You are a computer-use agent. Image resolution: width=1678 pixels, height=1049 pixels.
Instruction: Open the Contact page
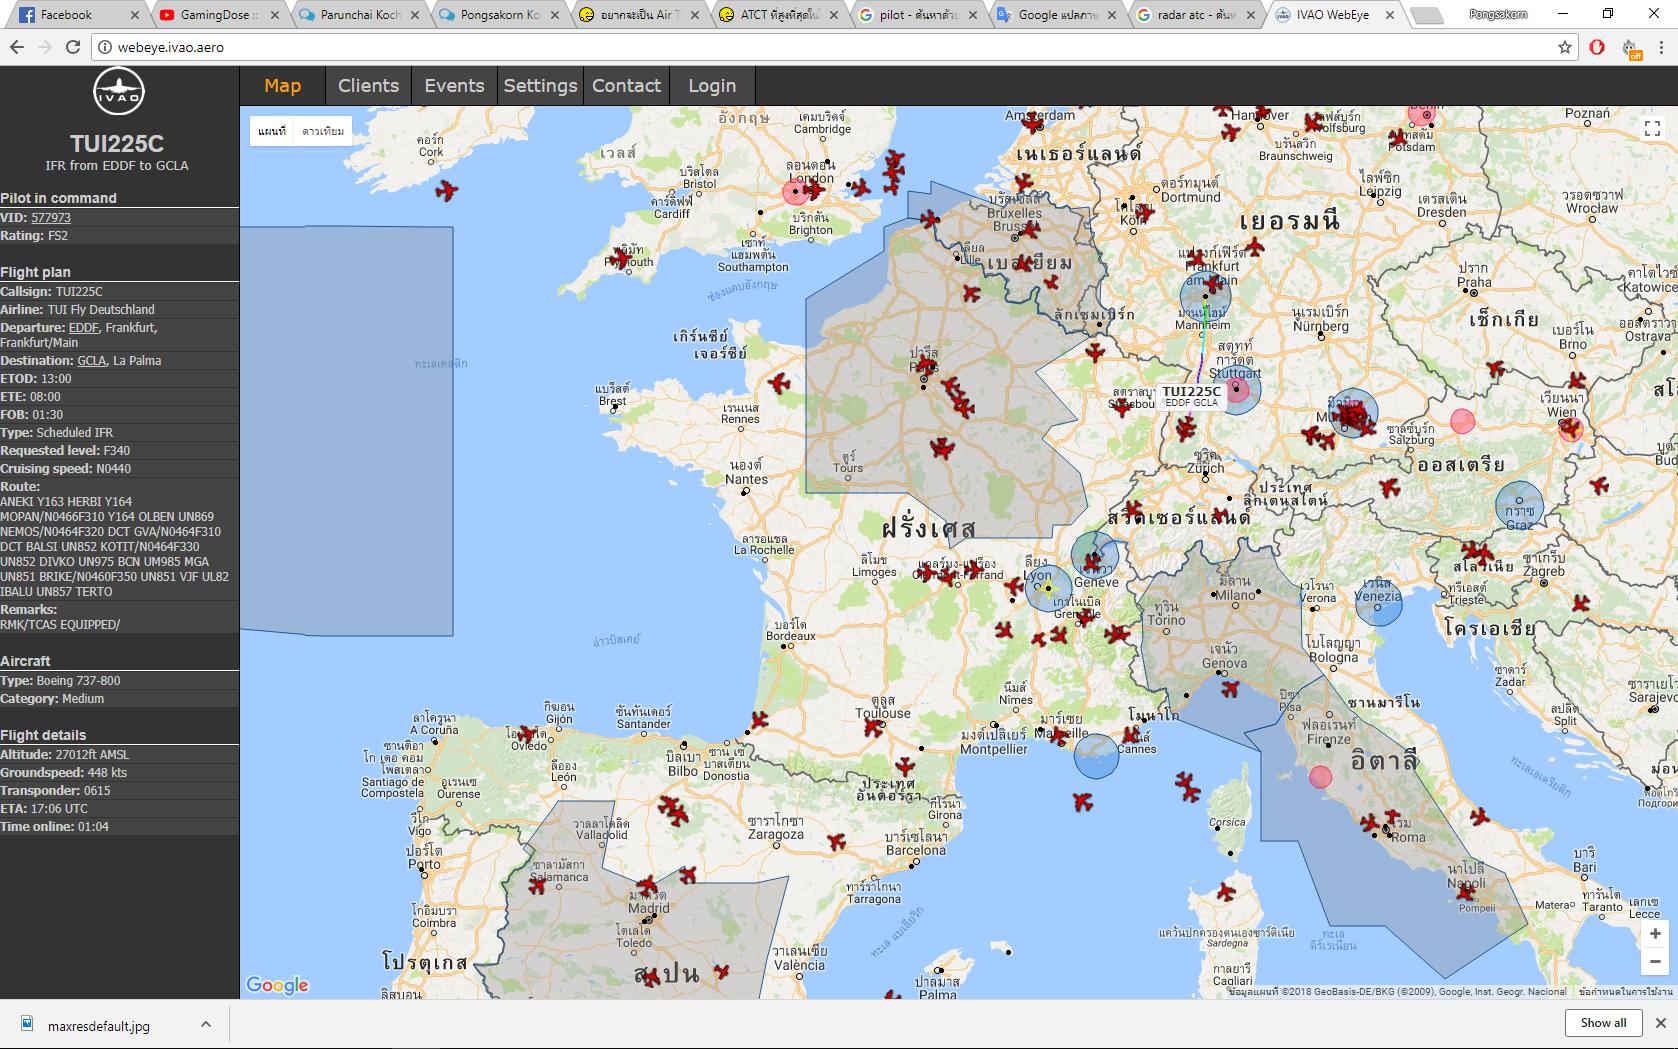(x=626, y=86)
